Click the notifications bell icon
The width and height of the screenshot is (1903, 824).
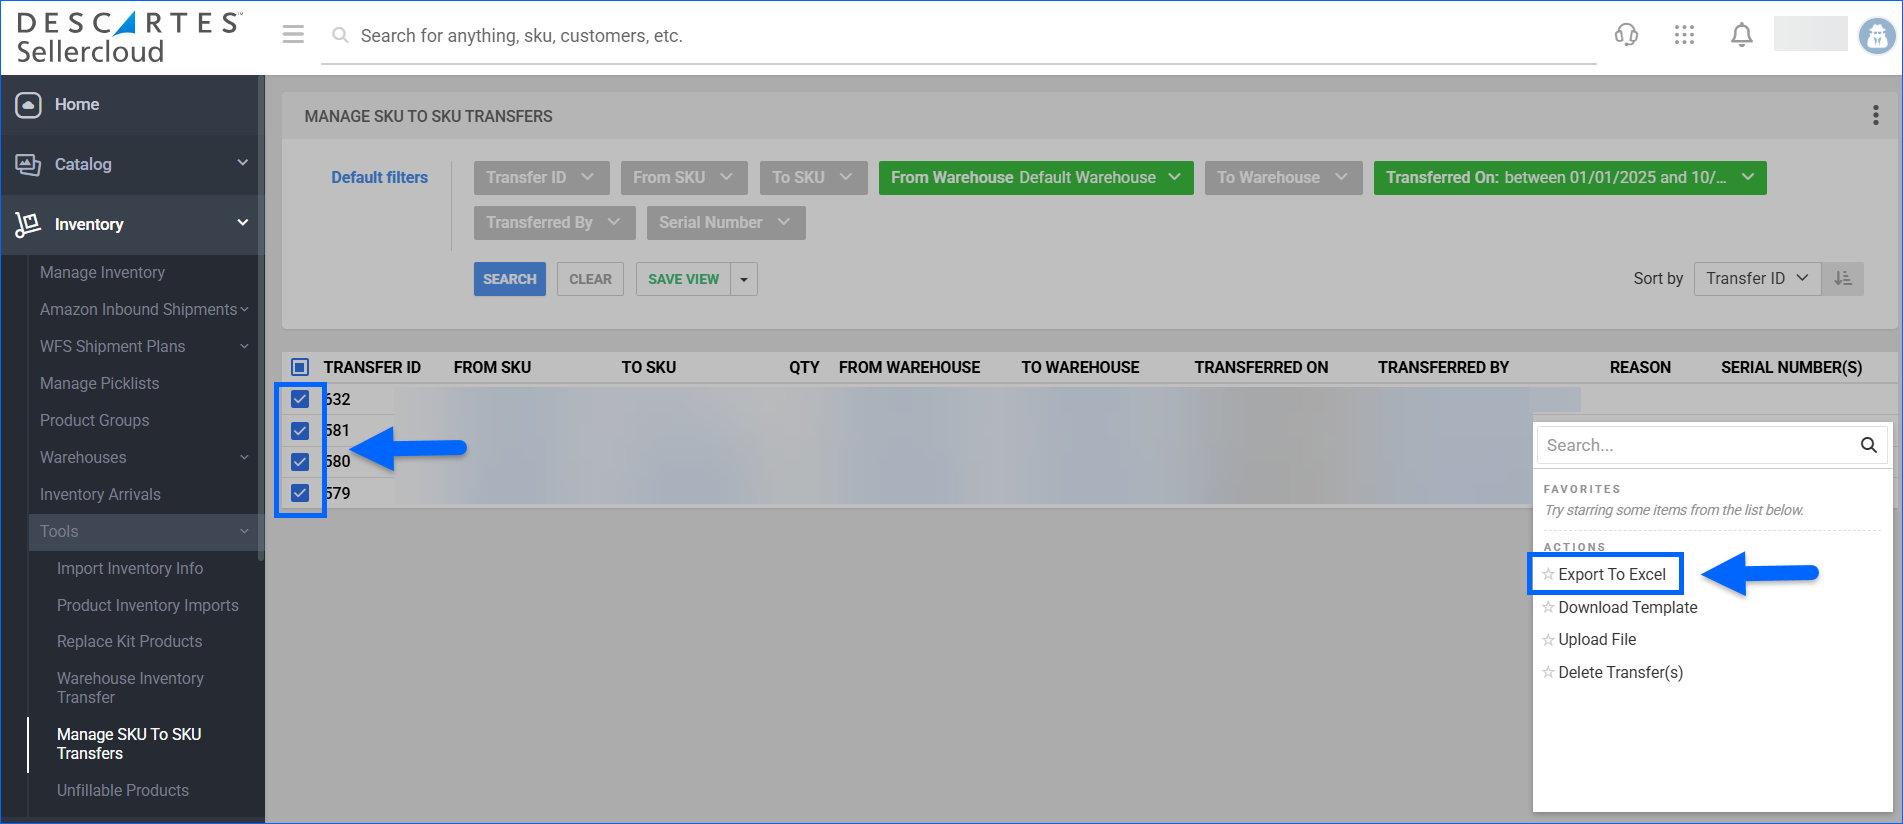pyautogui.click(x=1741, y=35)
